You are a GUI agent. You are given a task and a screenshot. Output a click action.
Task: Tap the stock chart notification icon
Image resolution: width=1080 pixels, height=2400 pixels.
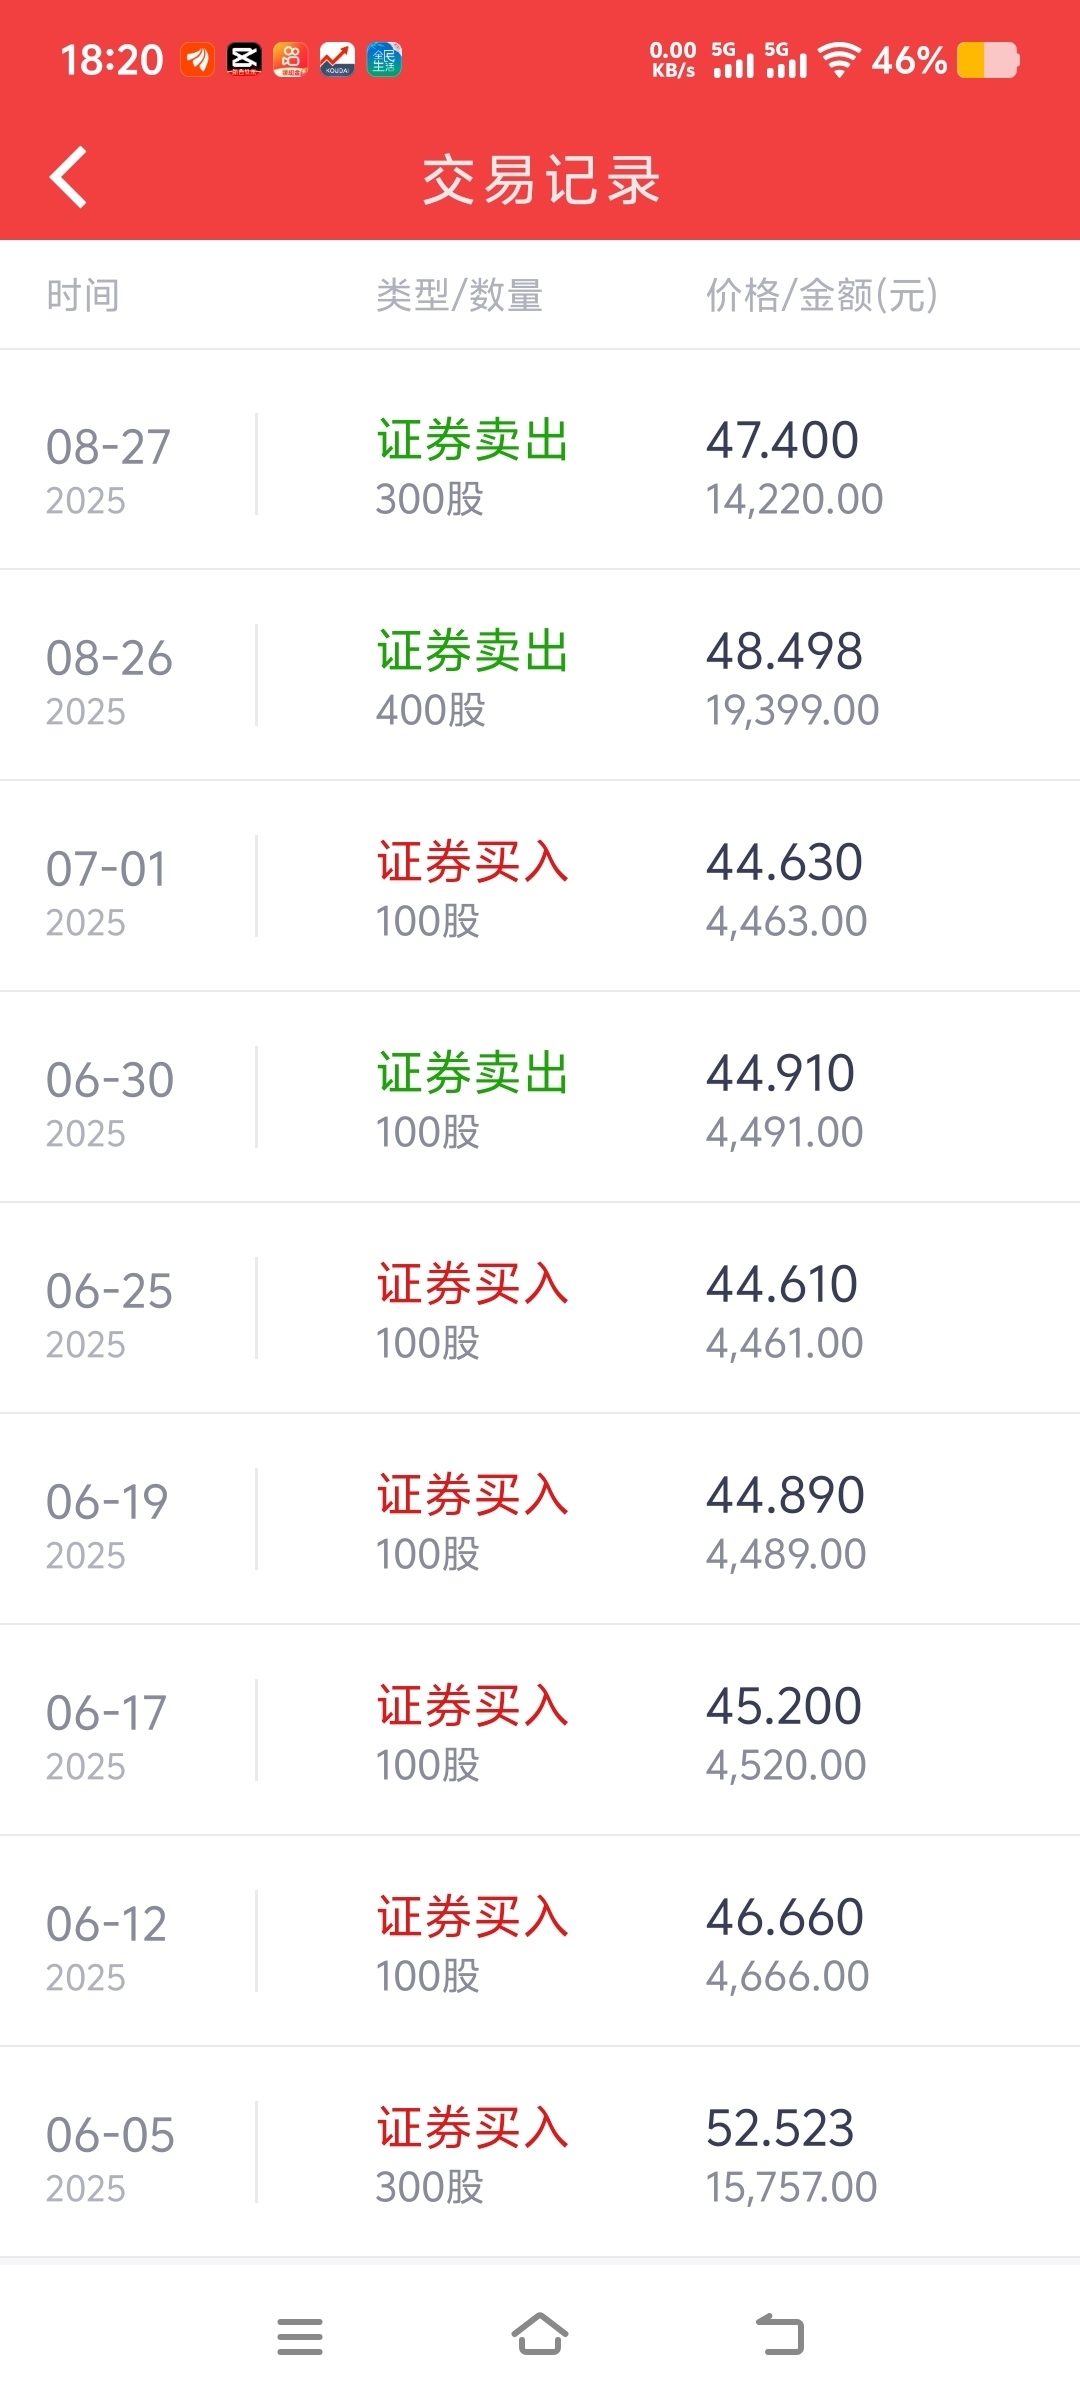(337, 60)
